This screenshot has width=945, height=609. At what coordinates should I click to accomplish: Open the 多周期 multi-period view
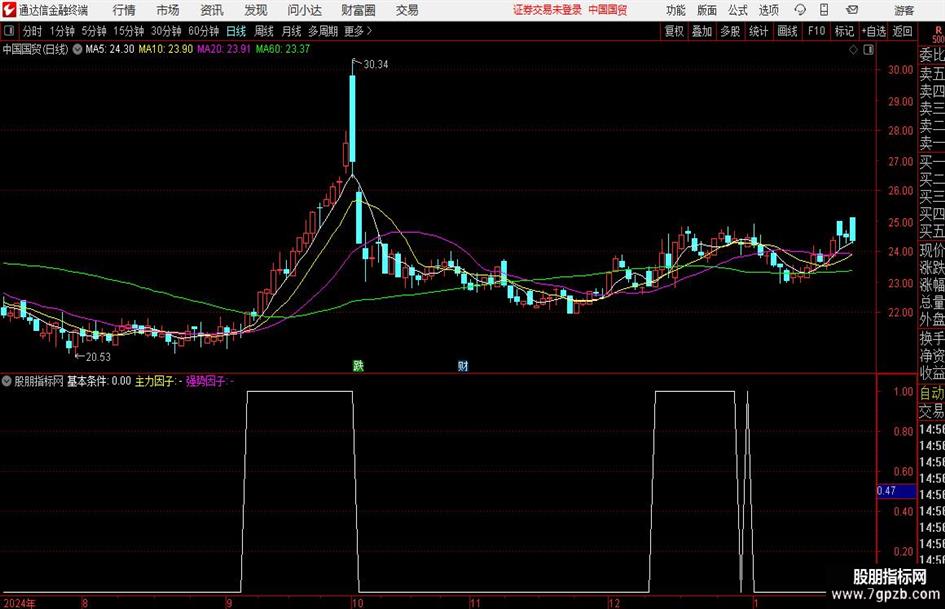[323, 31]
